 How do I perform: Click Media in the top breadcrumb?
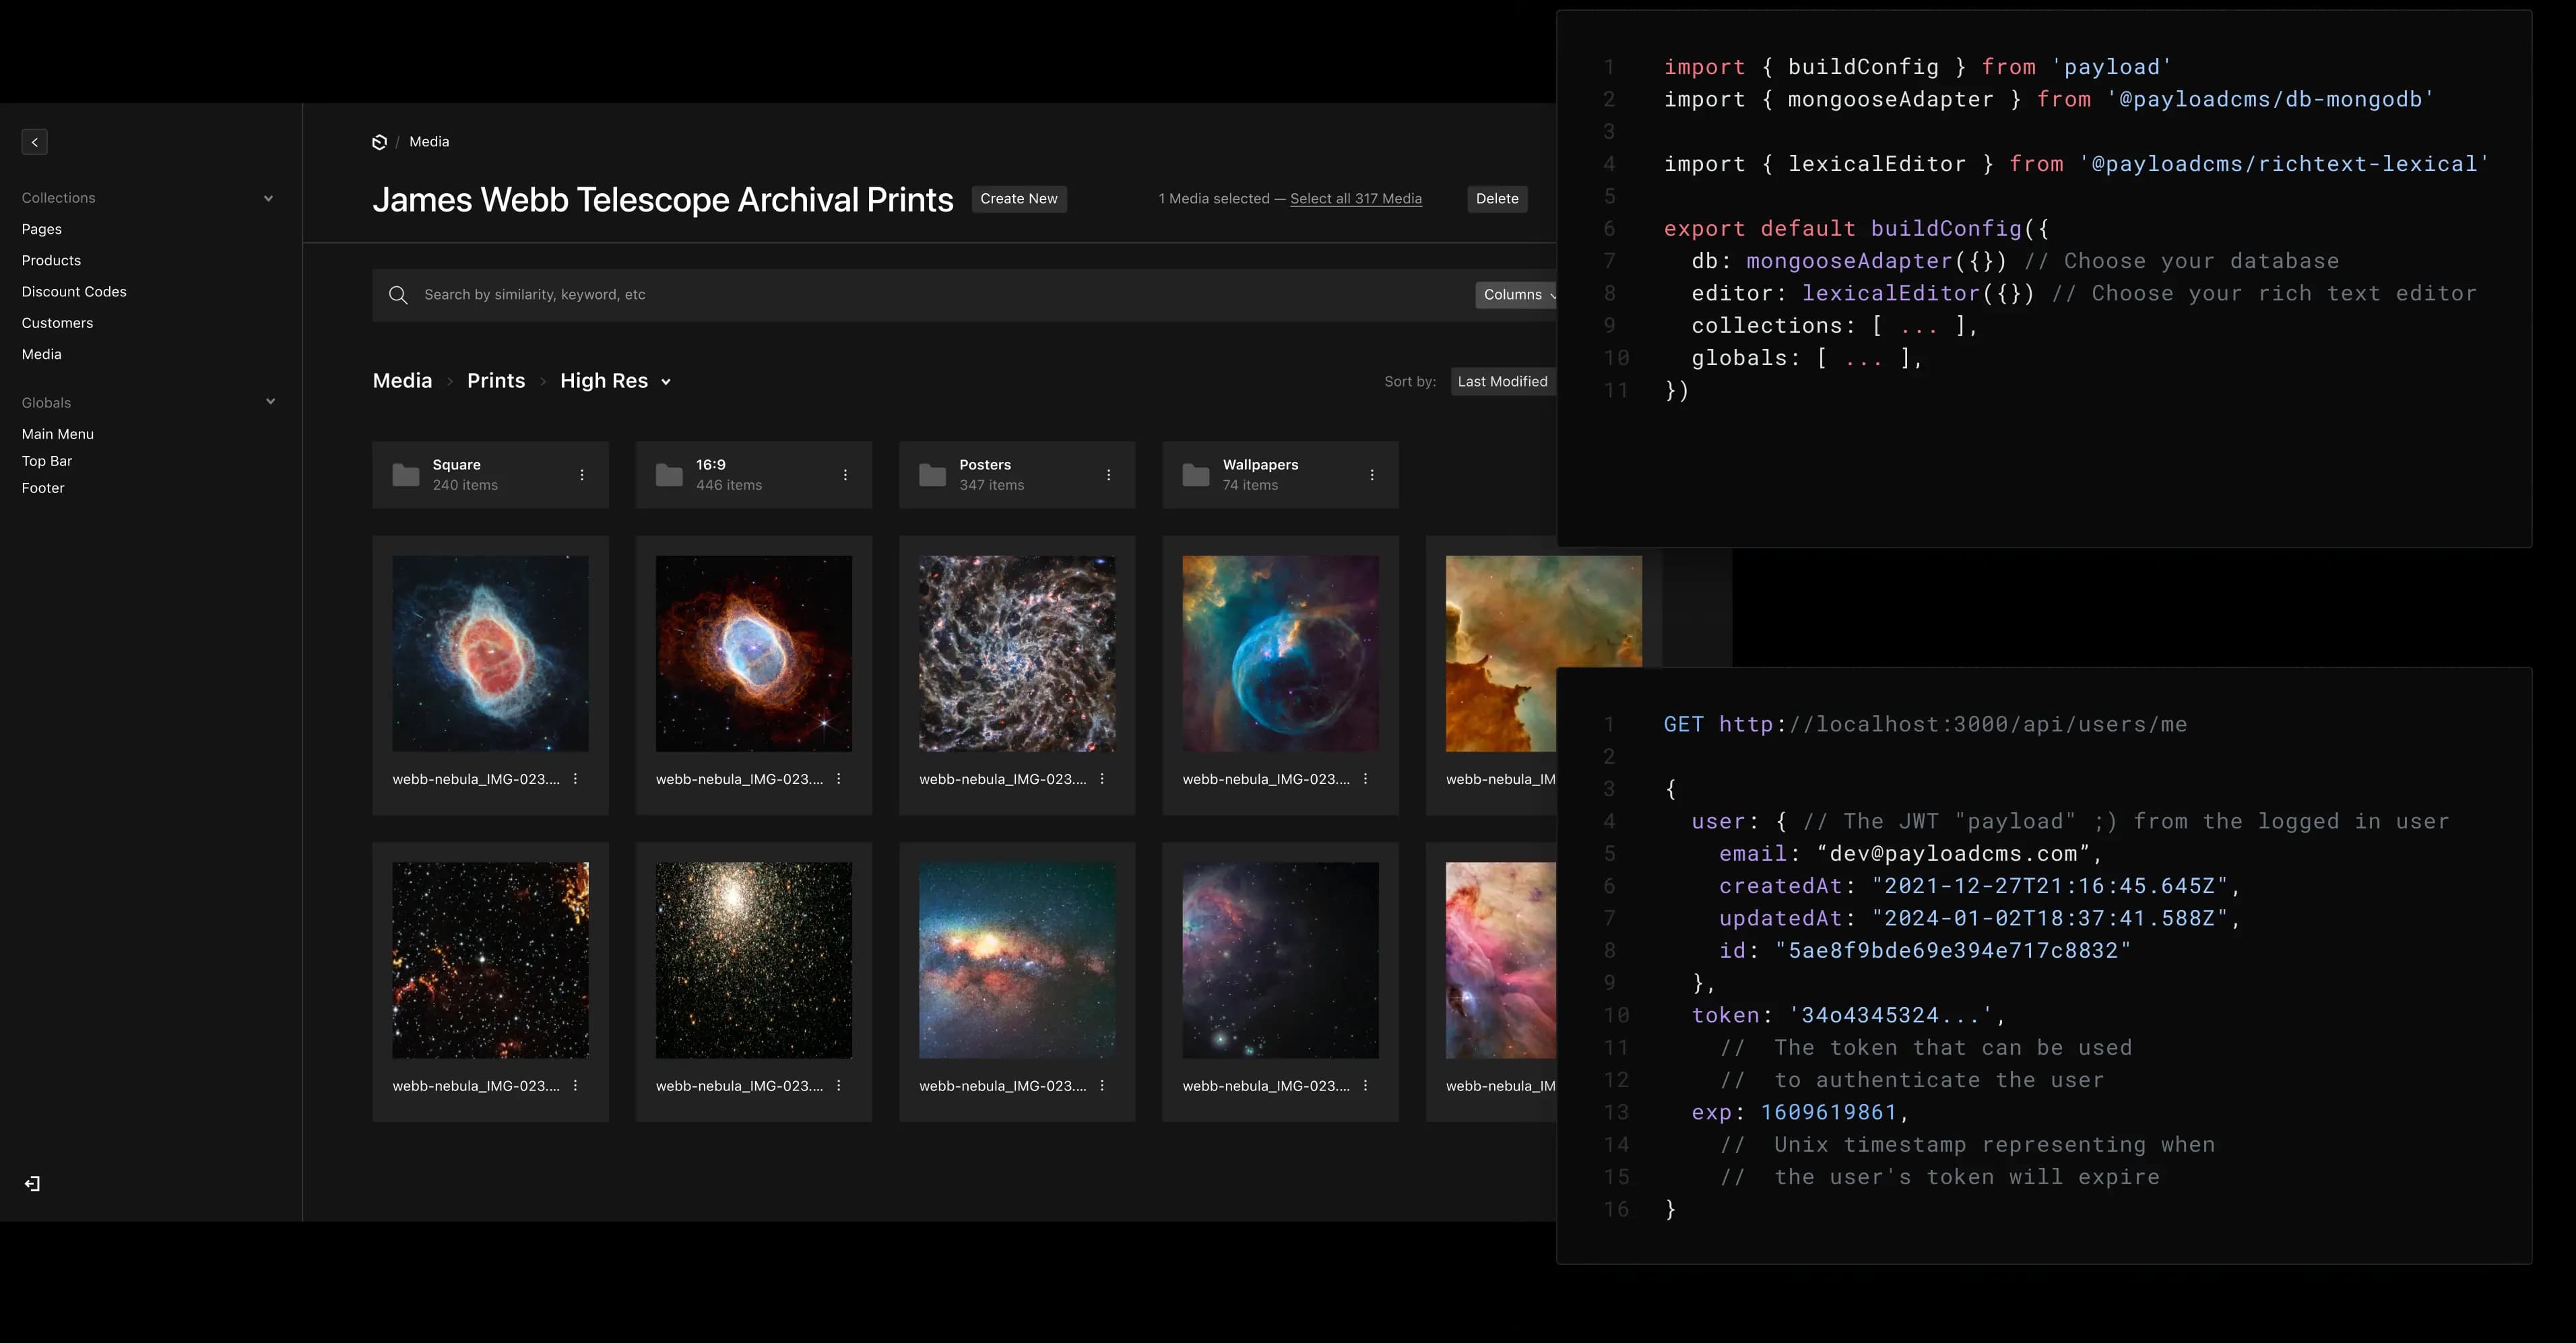[x=429, y=142]
